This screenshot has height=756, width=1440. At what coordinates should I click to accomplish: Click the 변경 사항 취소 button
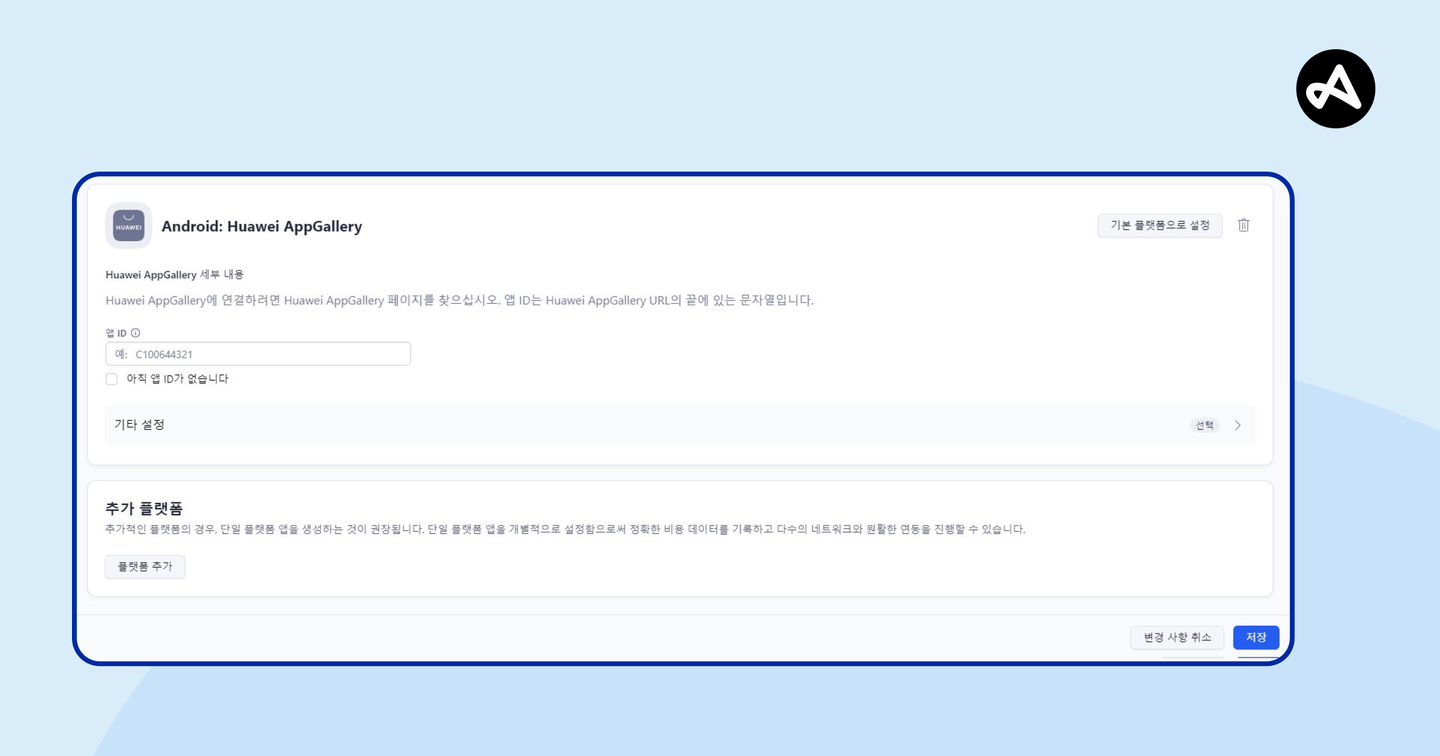1177,638
